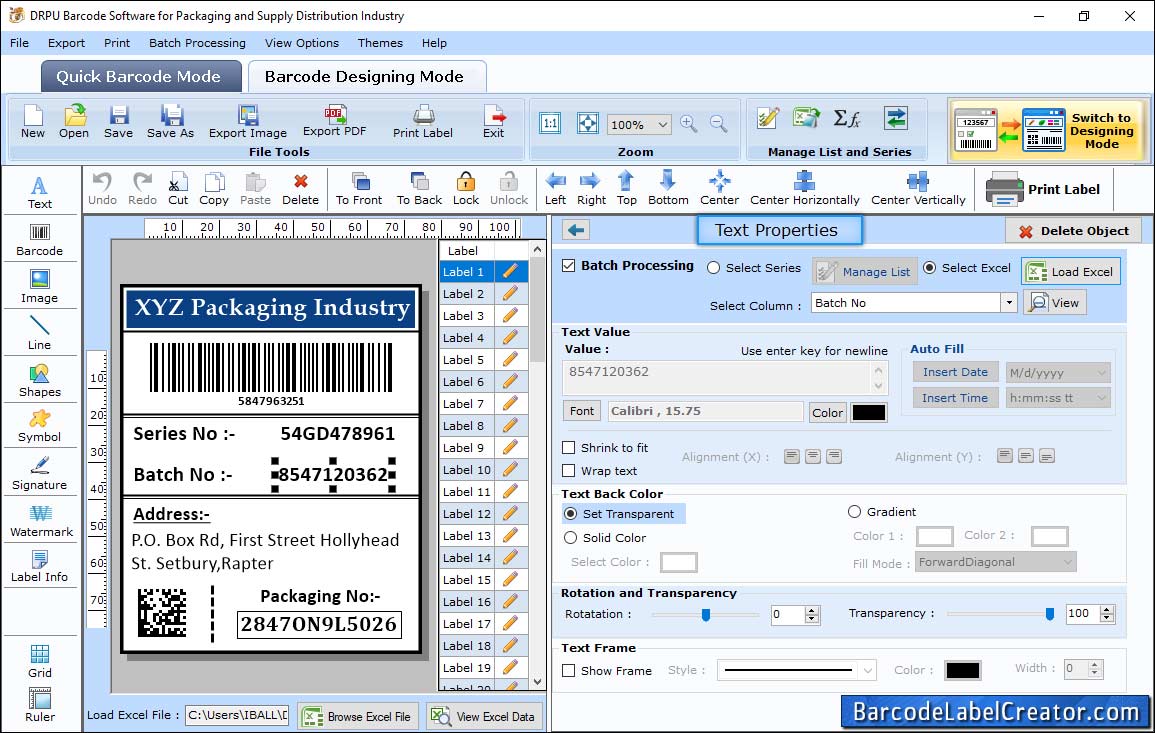This screenshot has height=733, width=1155.
Task: Open the View Options menu
Action: coord(302,43)
